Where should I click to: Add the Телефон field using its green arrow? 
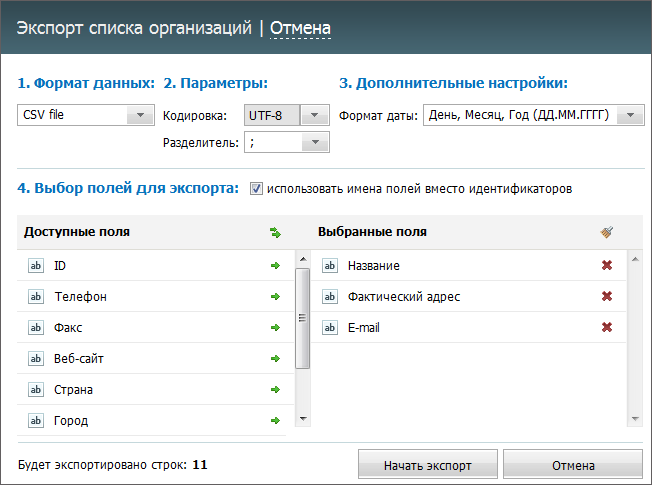click(x=275, y=297)
